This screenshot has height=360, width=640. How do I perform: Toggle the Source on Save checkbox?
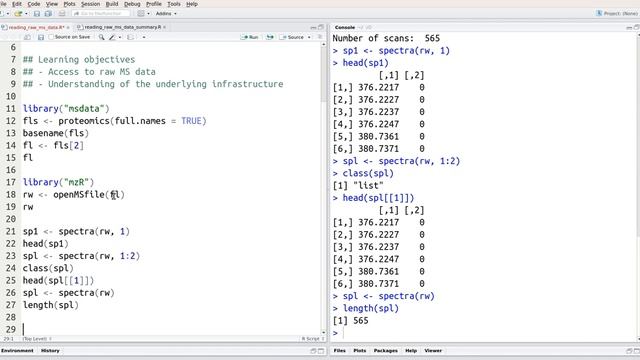pos(51,37)
